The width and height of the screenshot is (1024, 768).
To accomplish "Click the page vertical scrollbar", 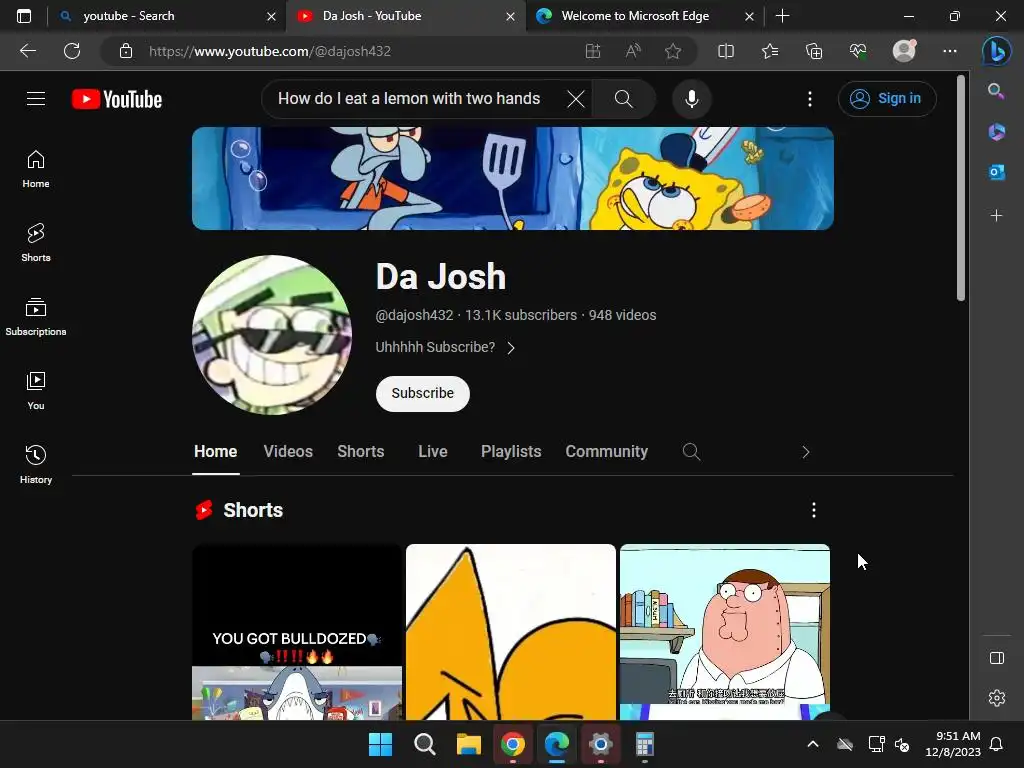I will [x=961, y=188].
